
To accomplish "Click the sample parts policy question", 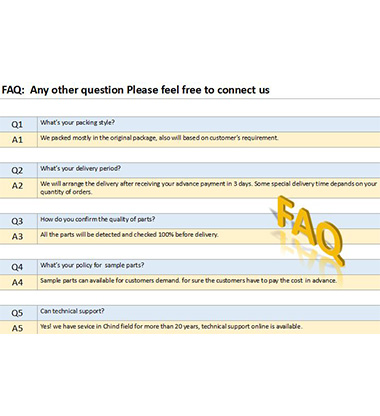I will tap(92, 265).
